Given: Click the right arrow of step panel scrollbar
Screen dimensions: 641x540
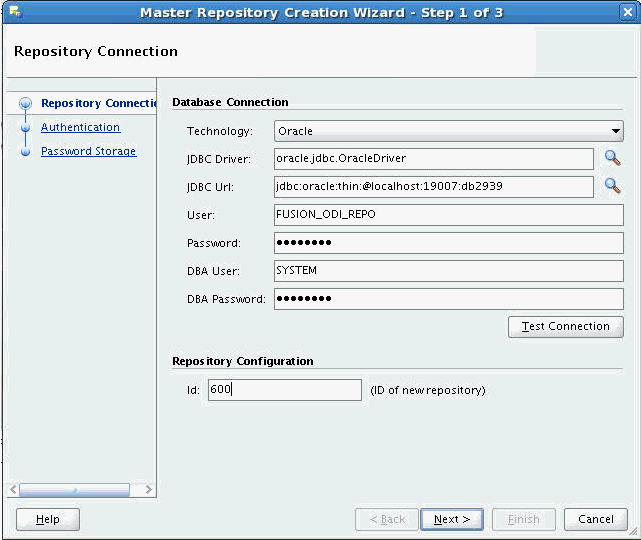Looking at the screenshot, I should click(148, 489).
